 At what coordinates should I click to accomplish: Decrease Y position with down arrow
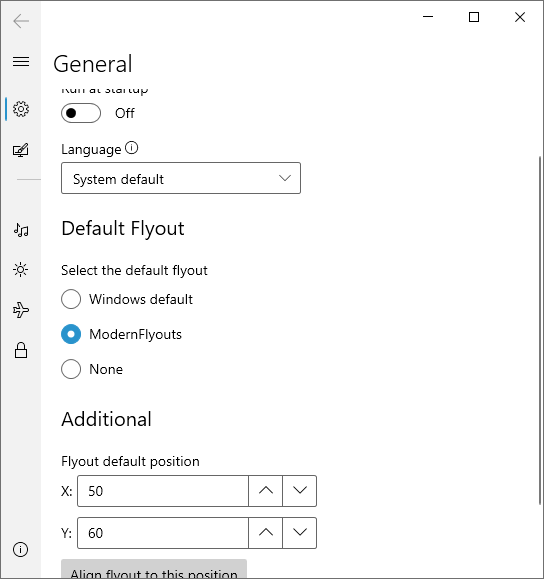click(x=300, y=533)
